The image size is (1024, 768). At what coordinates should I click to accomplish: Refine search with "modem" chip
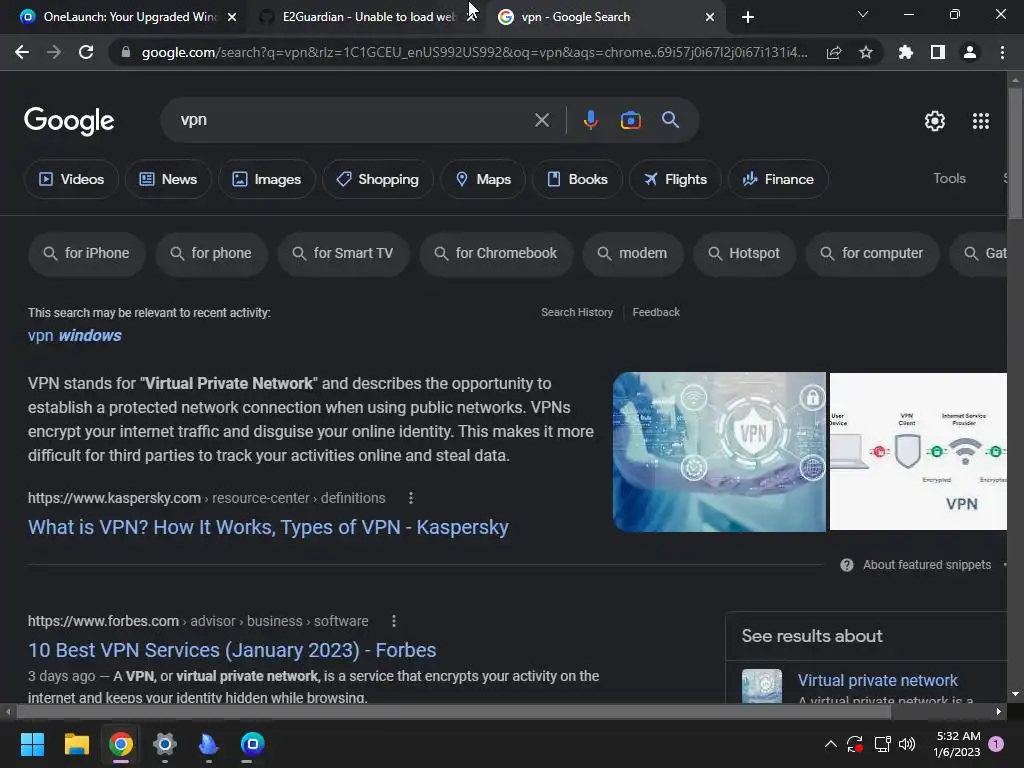click(633, 253)
